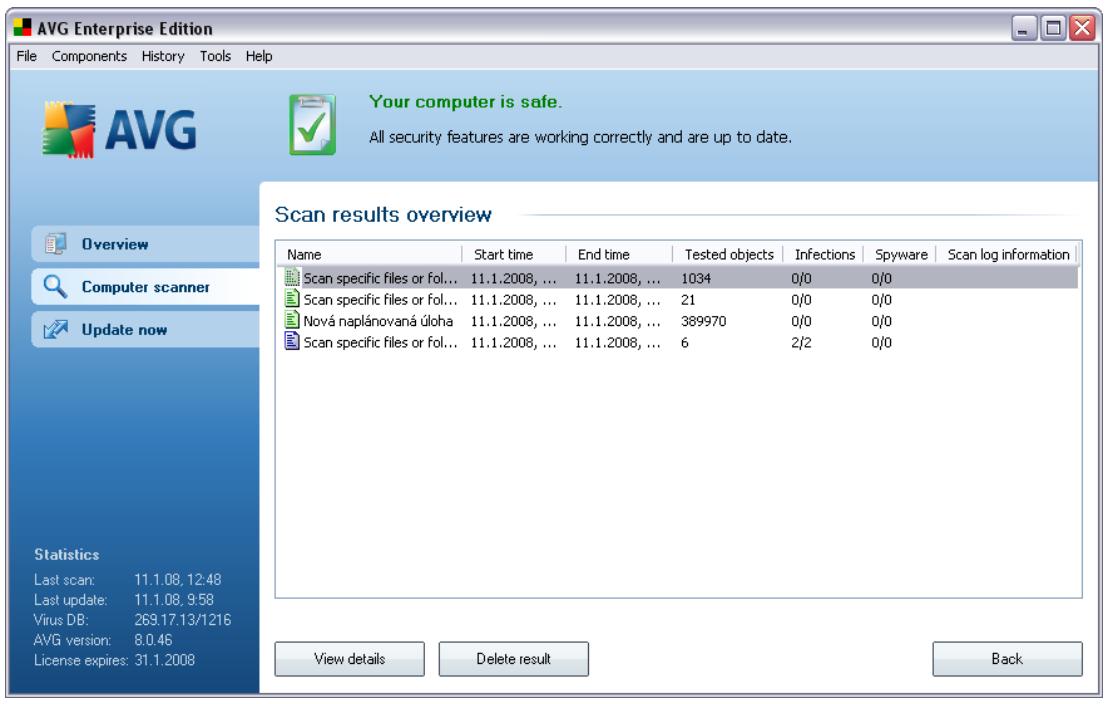
Task: Sort by the Infections column header
Action: [x=824, y=254]
